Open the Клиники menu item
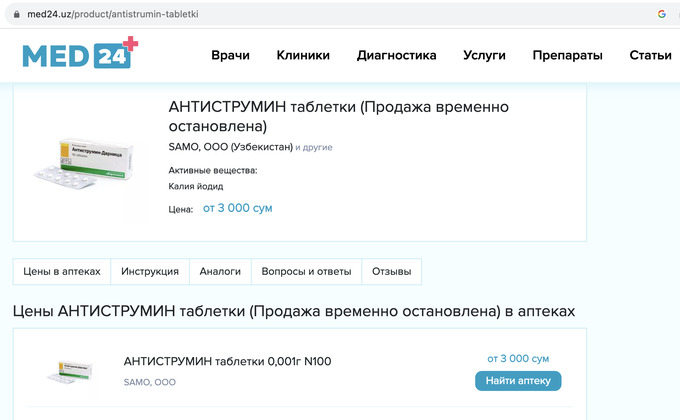The height and width of the screenshot is (420, 680). pyautogui.click(x=303, y=55)
